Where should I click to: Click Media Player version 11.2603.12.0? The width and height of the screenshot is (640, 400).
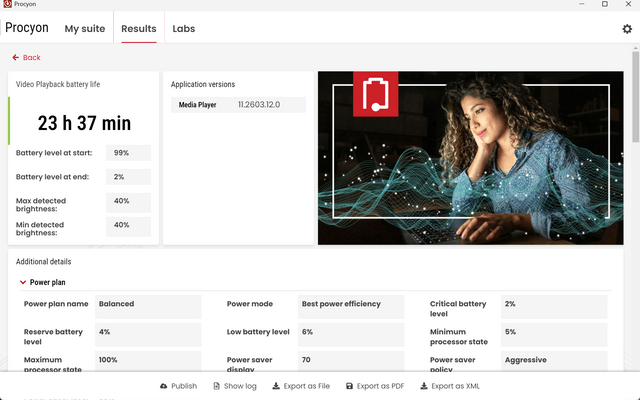click(x=259, y=104)
